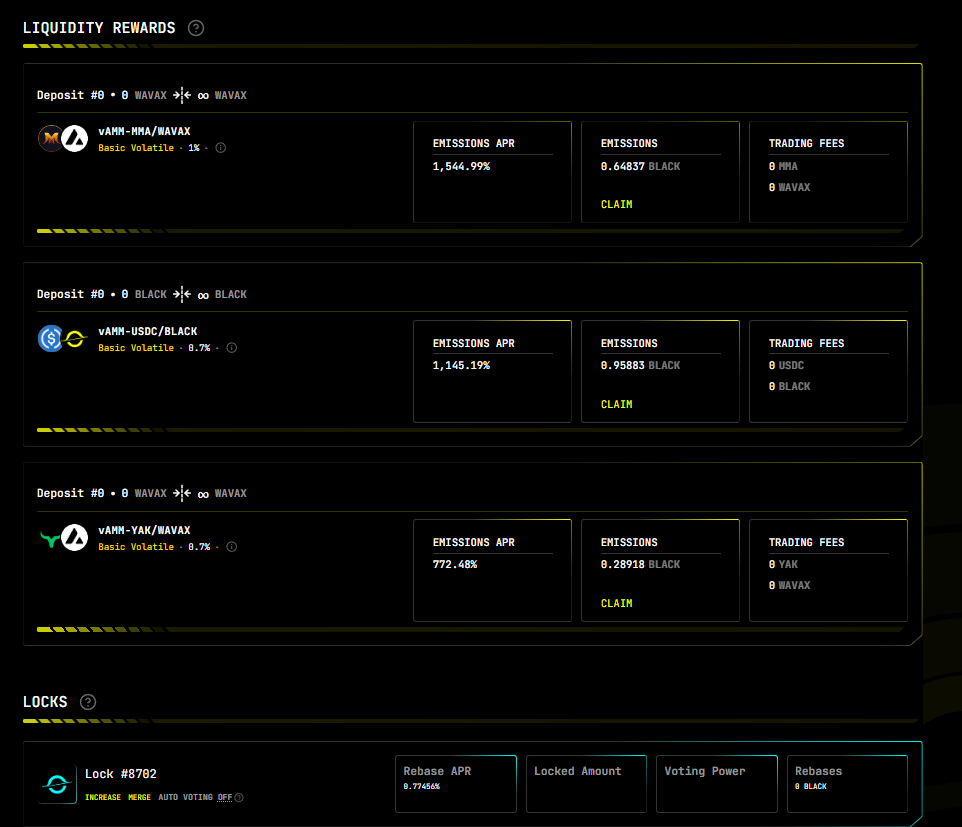
Task: Click the 1,544.99% emissions APR value
Action: (461, 166)
